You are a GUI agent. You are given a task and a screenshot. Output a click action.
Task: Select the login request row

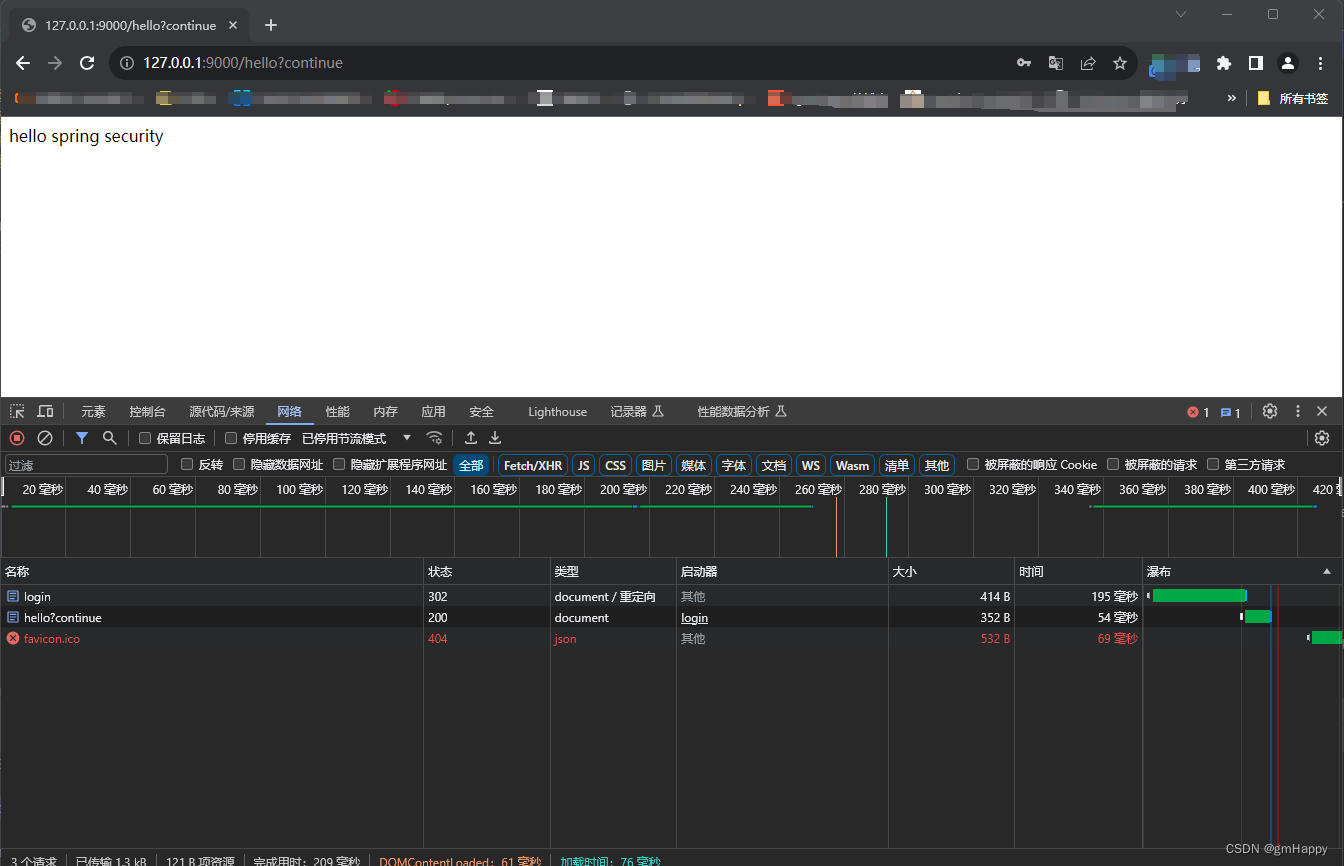pos(672,596)
